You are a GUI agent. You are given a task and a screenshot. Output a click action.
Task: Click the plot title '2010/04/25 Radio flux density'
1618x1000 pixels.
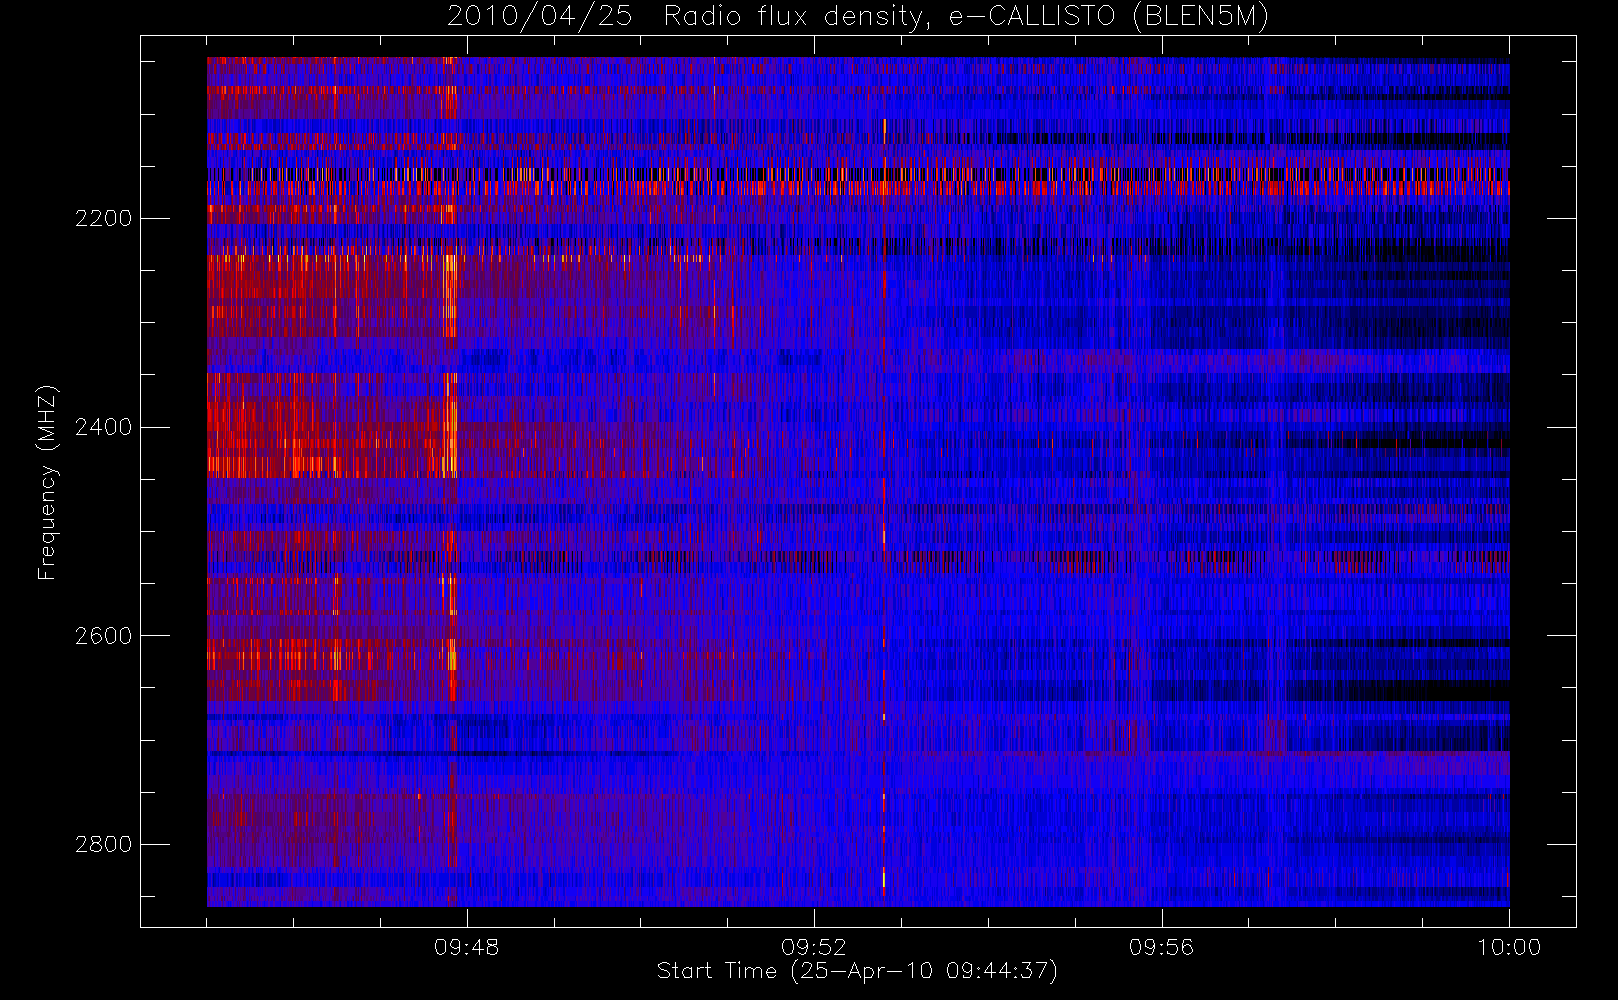point(858,17)
